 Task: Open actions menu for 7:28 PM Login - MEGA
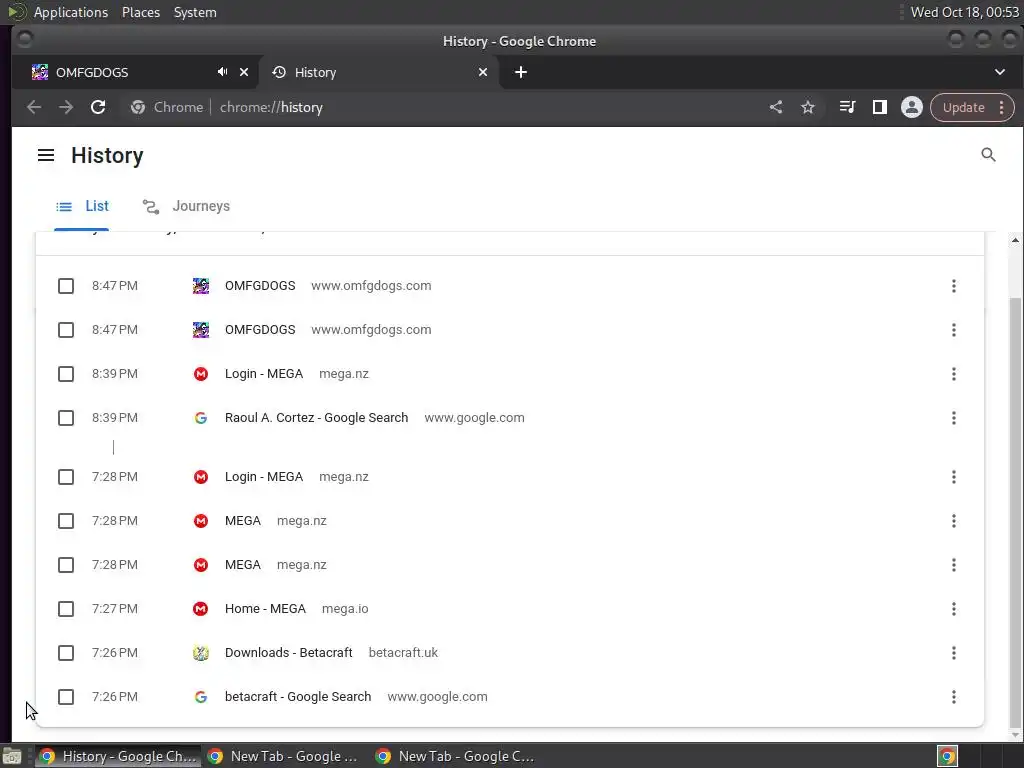point(953,477)
